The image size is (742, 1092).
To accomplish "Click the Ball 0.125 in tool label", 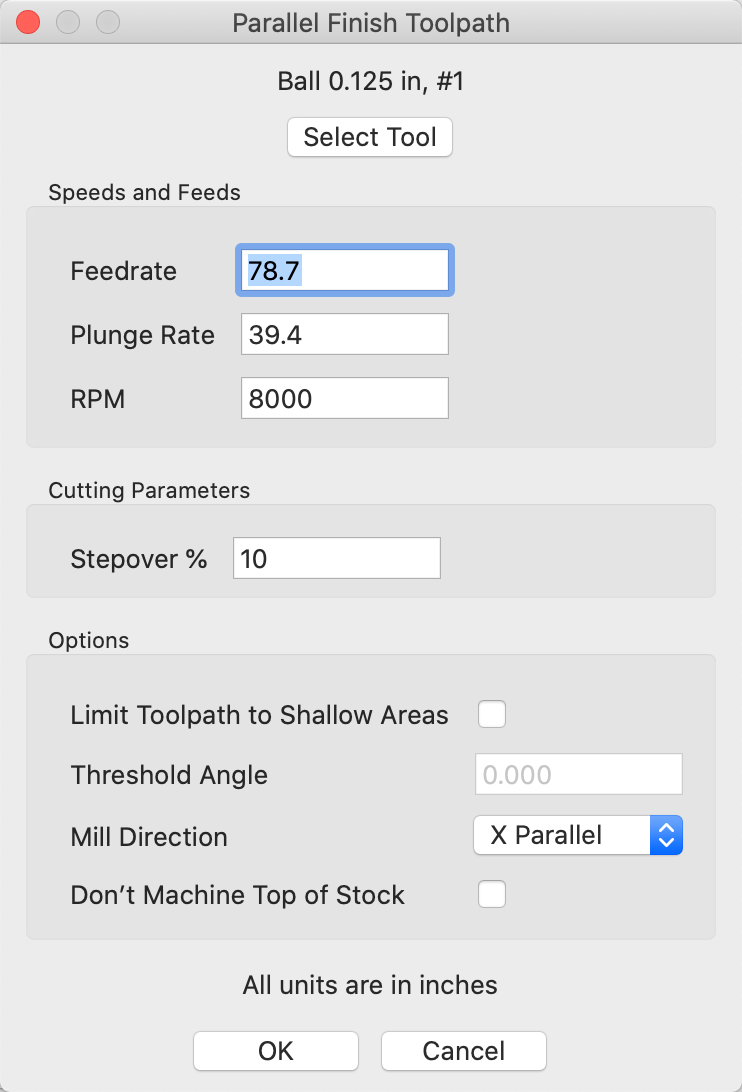I will pos(371,81).
